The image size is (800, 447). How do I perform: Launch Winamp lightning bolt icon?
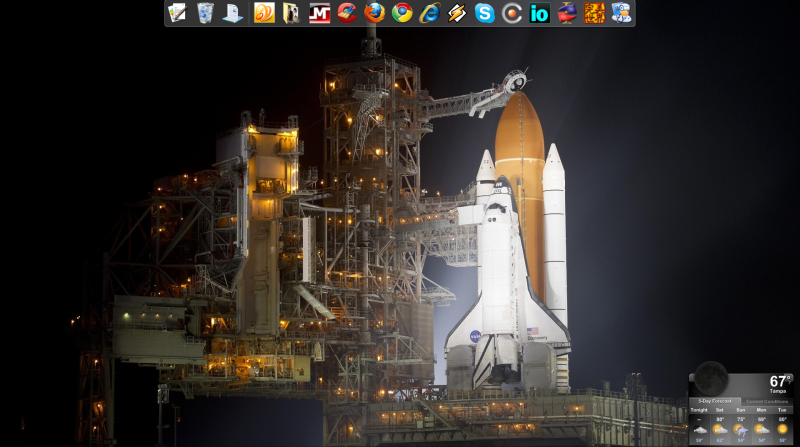click(x=457, y=13)
